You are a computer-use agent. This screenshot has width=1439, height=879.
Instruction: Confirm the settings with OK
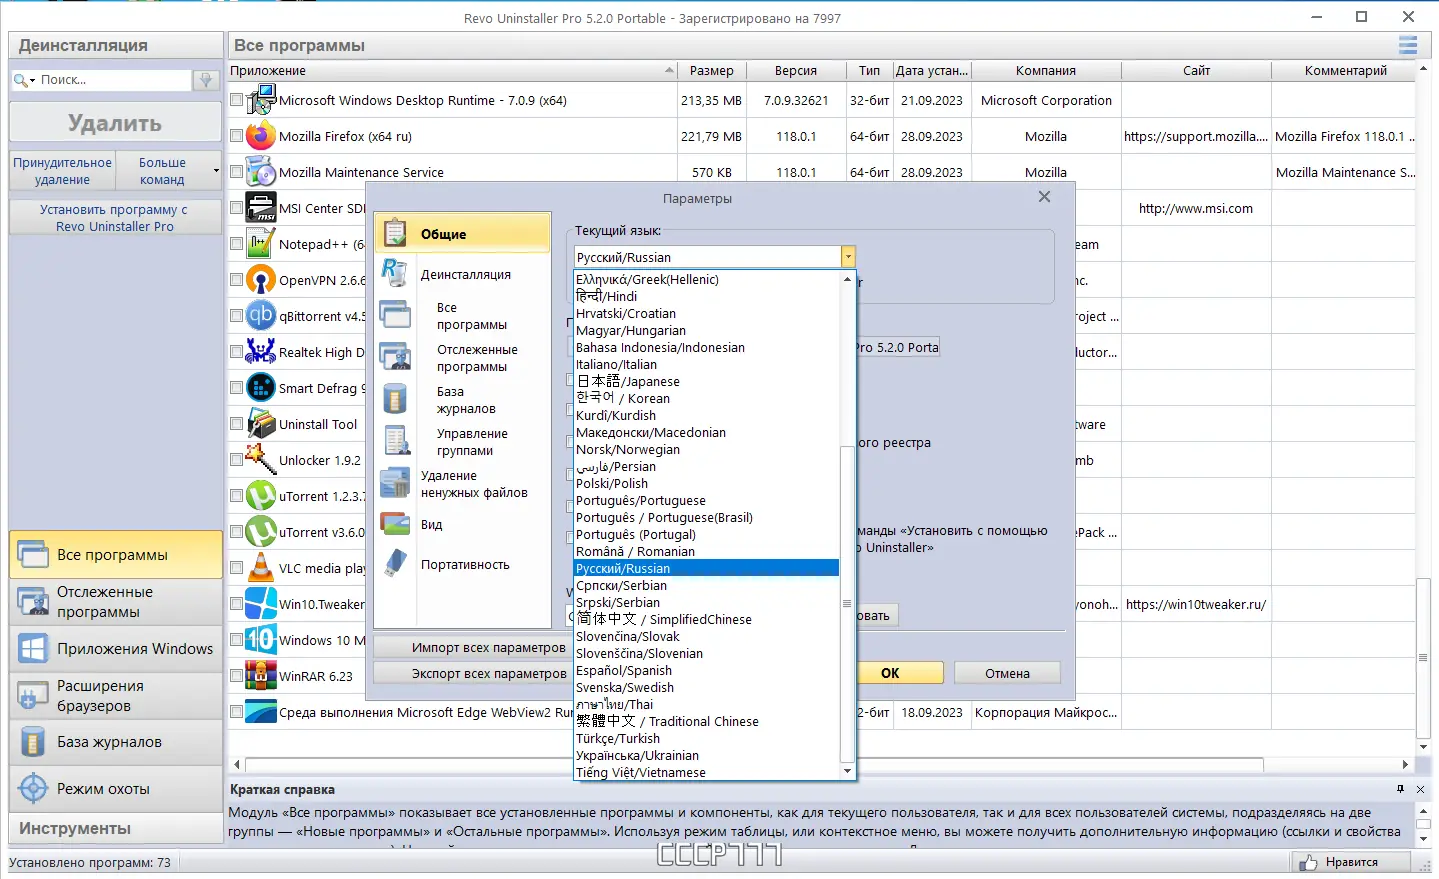point(890,673)
